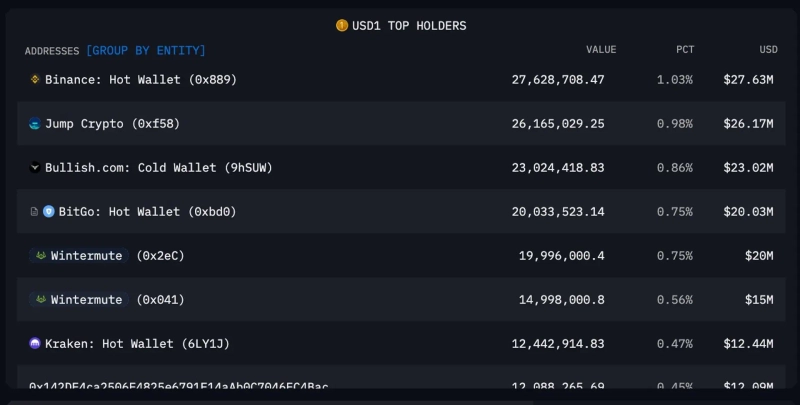Viewport: 800px width, 405px height.
Task: Click the Bullish.com logo icon
Action: coord(35,168)
